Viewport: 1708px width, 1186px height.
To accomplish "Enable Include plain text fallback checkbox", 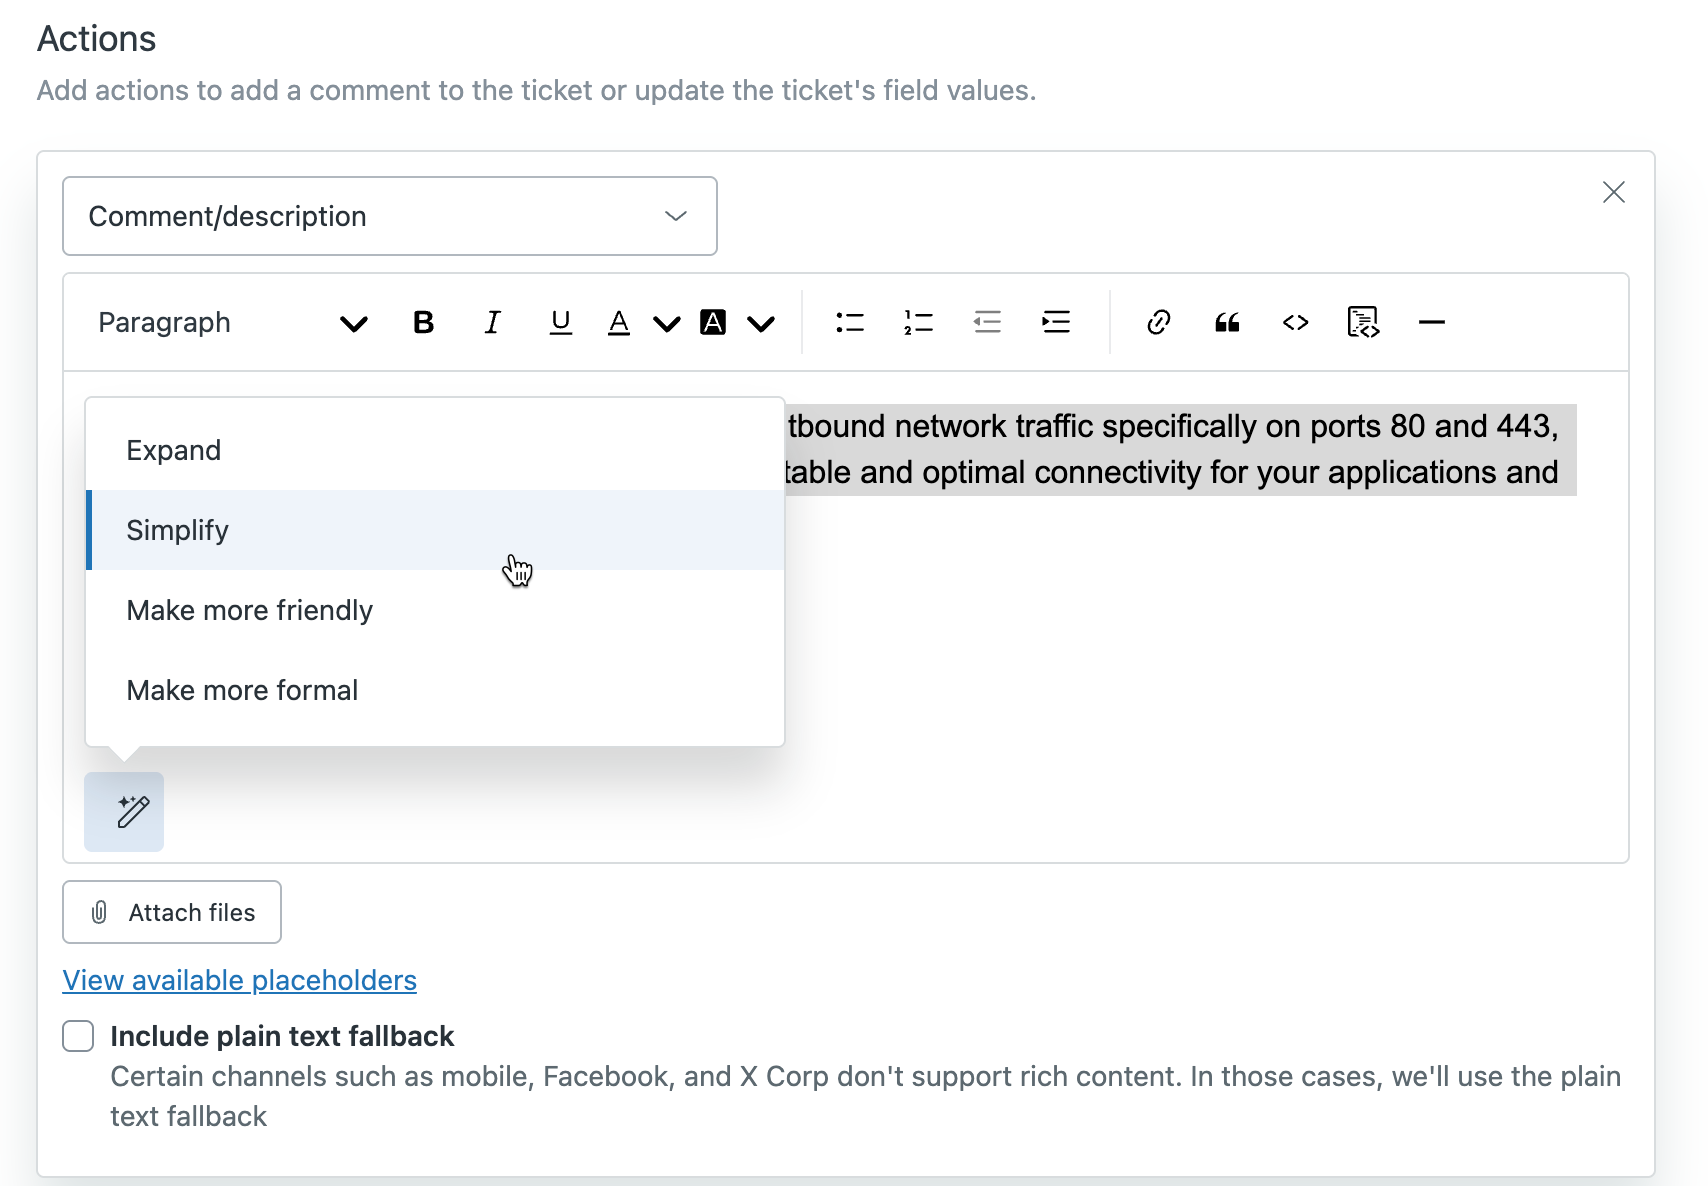I will tap(78, 1036).
